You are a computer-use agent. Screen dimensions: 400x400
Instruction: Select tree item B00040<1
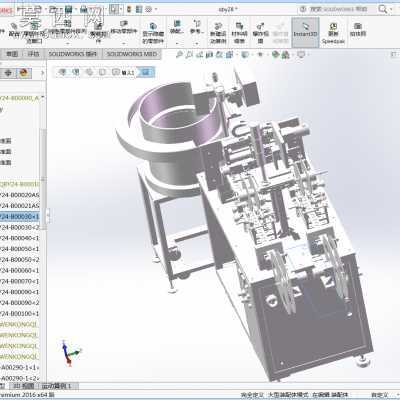tap(19, 238)
